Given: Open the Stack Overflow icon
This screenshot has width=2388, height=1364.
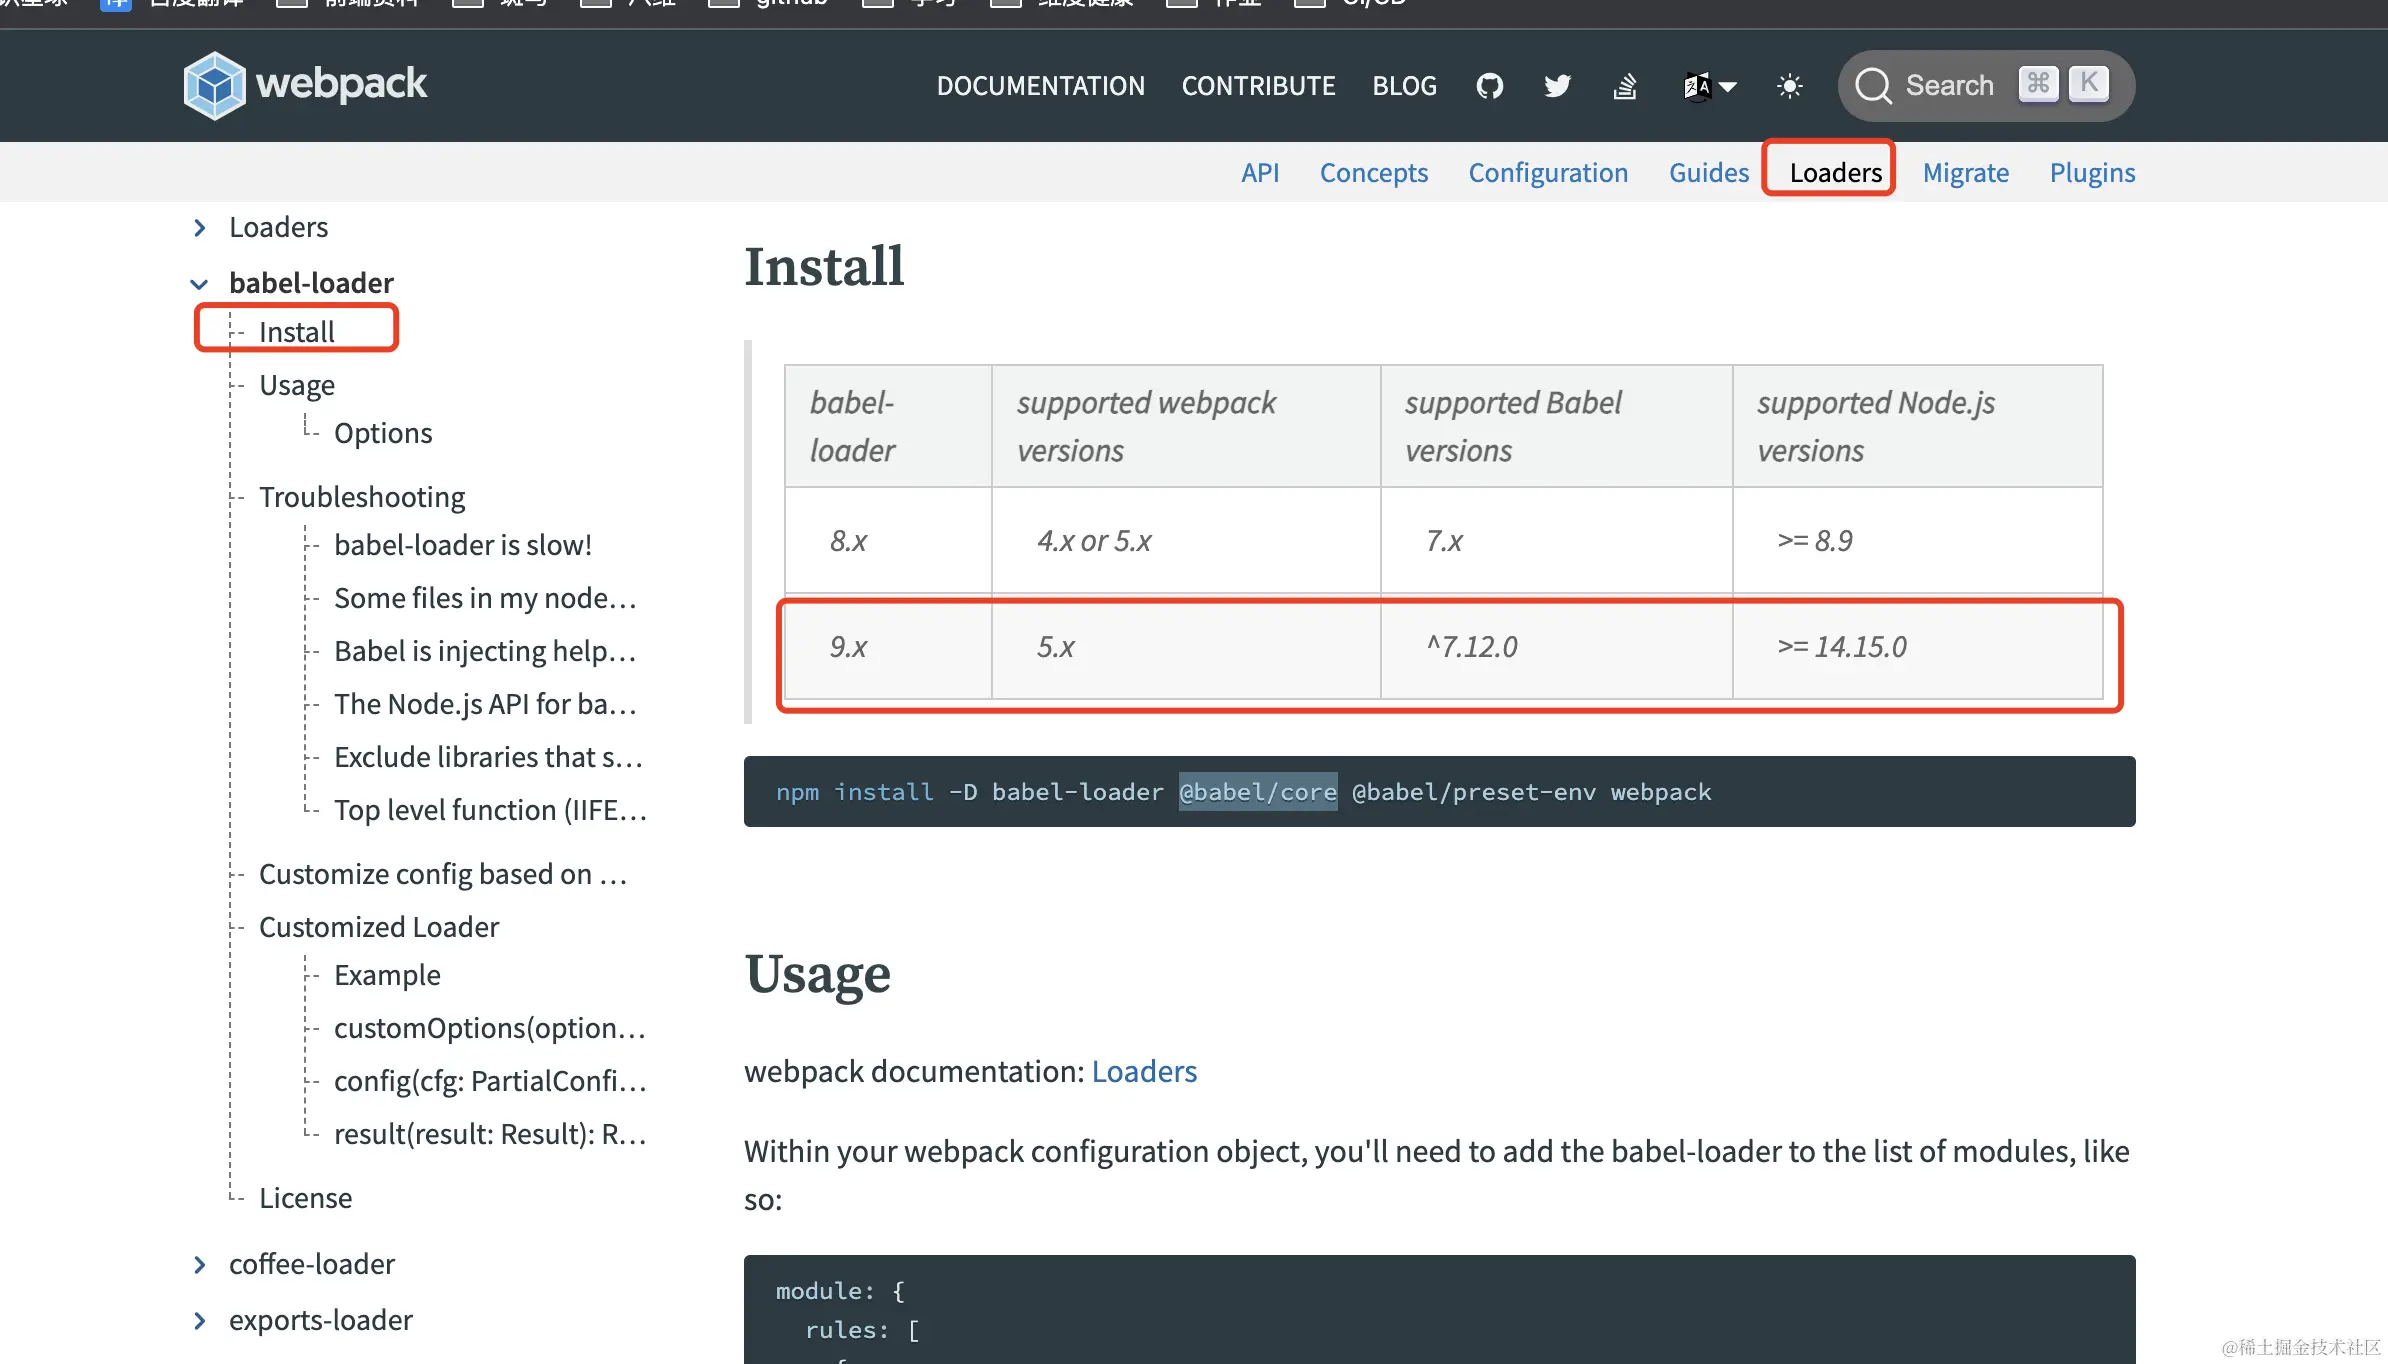Looking at the screenshot, I should (x=1625, y=86).
